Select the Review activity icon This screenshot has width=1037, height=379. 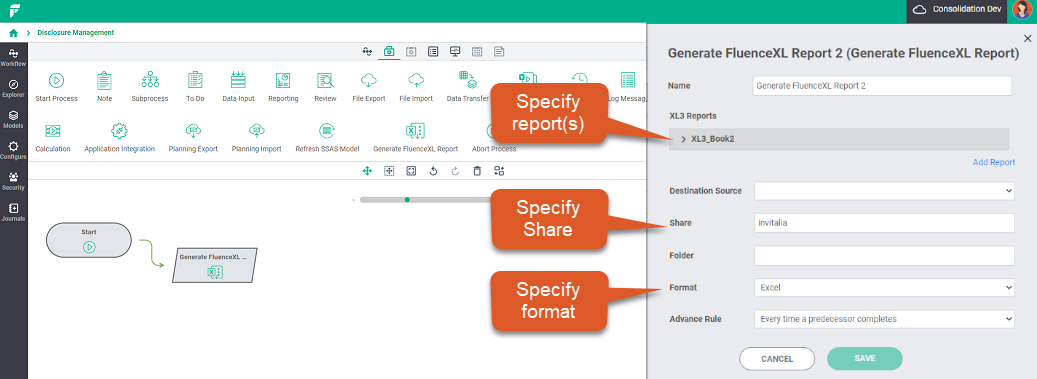click(x=325, y=81)
